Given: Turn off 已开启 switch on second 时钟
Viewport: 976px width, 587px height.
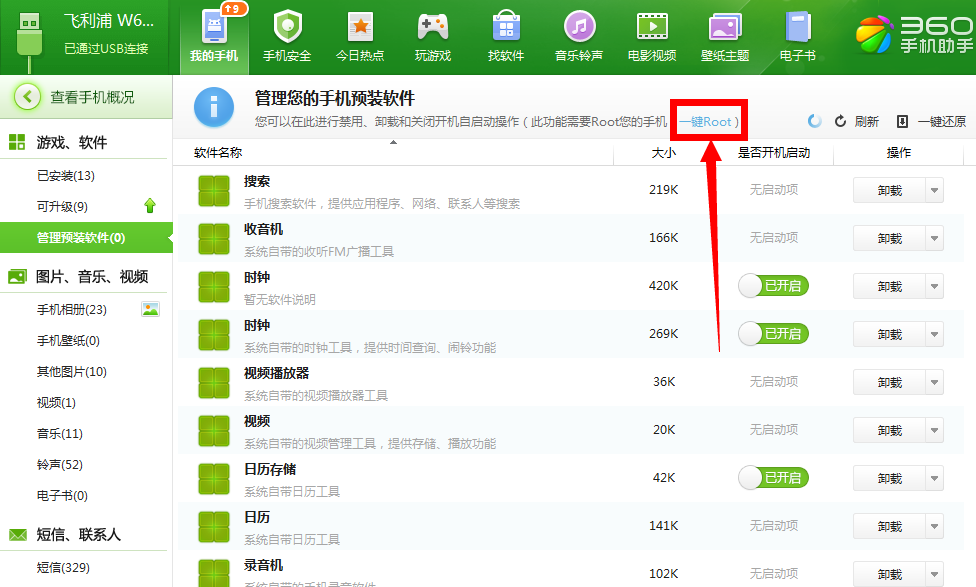Looking at the screenshot, I should [773, 334].
